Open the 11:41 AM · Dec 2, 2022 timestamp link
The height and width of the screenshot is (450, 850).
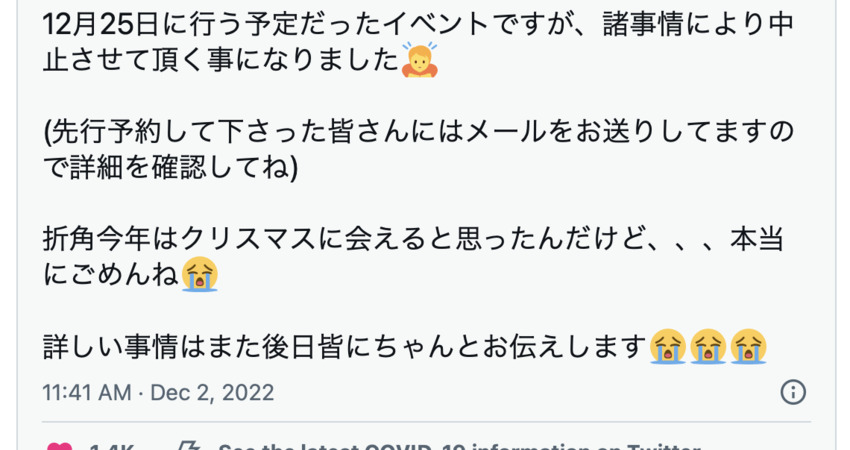[x=158, y=393]
